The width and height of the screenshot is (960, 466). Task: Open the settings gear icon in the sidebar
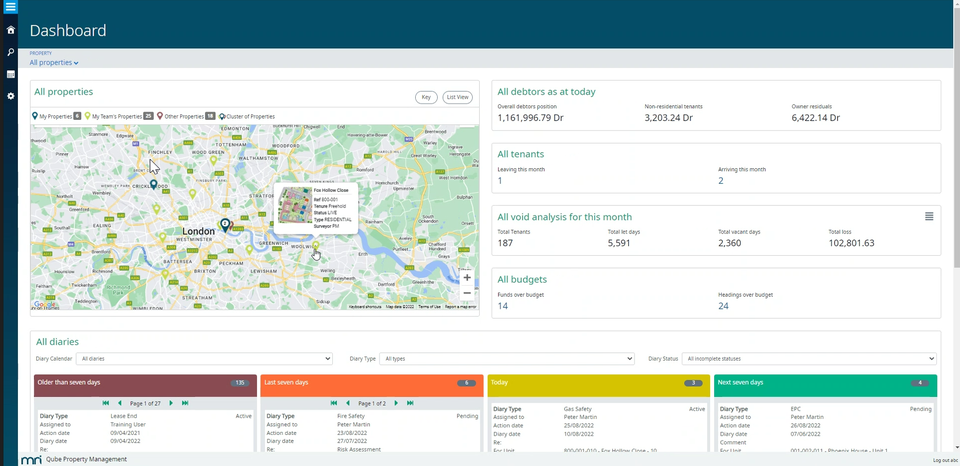point(10,96)
